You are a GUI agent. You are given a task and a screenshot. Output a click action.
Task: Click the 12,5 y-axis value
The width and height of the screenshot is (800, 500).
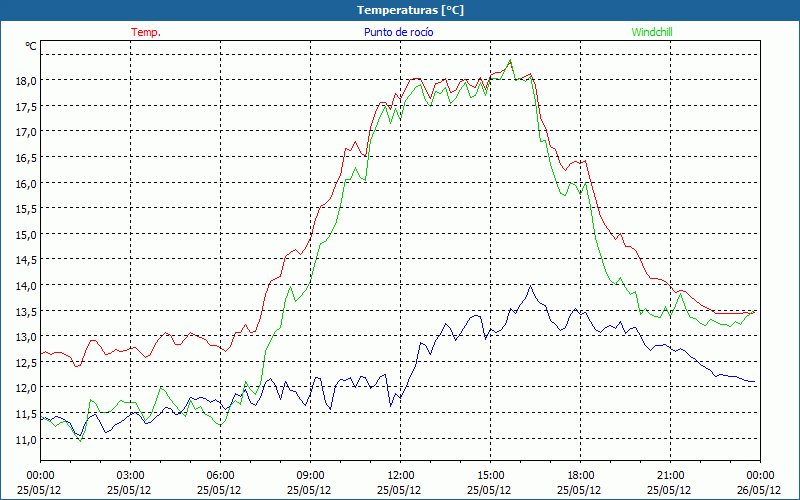click(x=27, y=362)
